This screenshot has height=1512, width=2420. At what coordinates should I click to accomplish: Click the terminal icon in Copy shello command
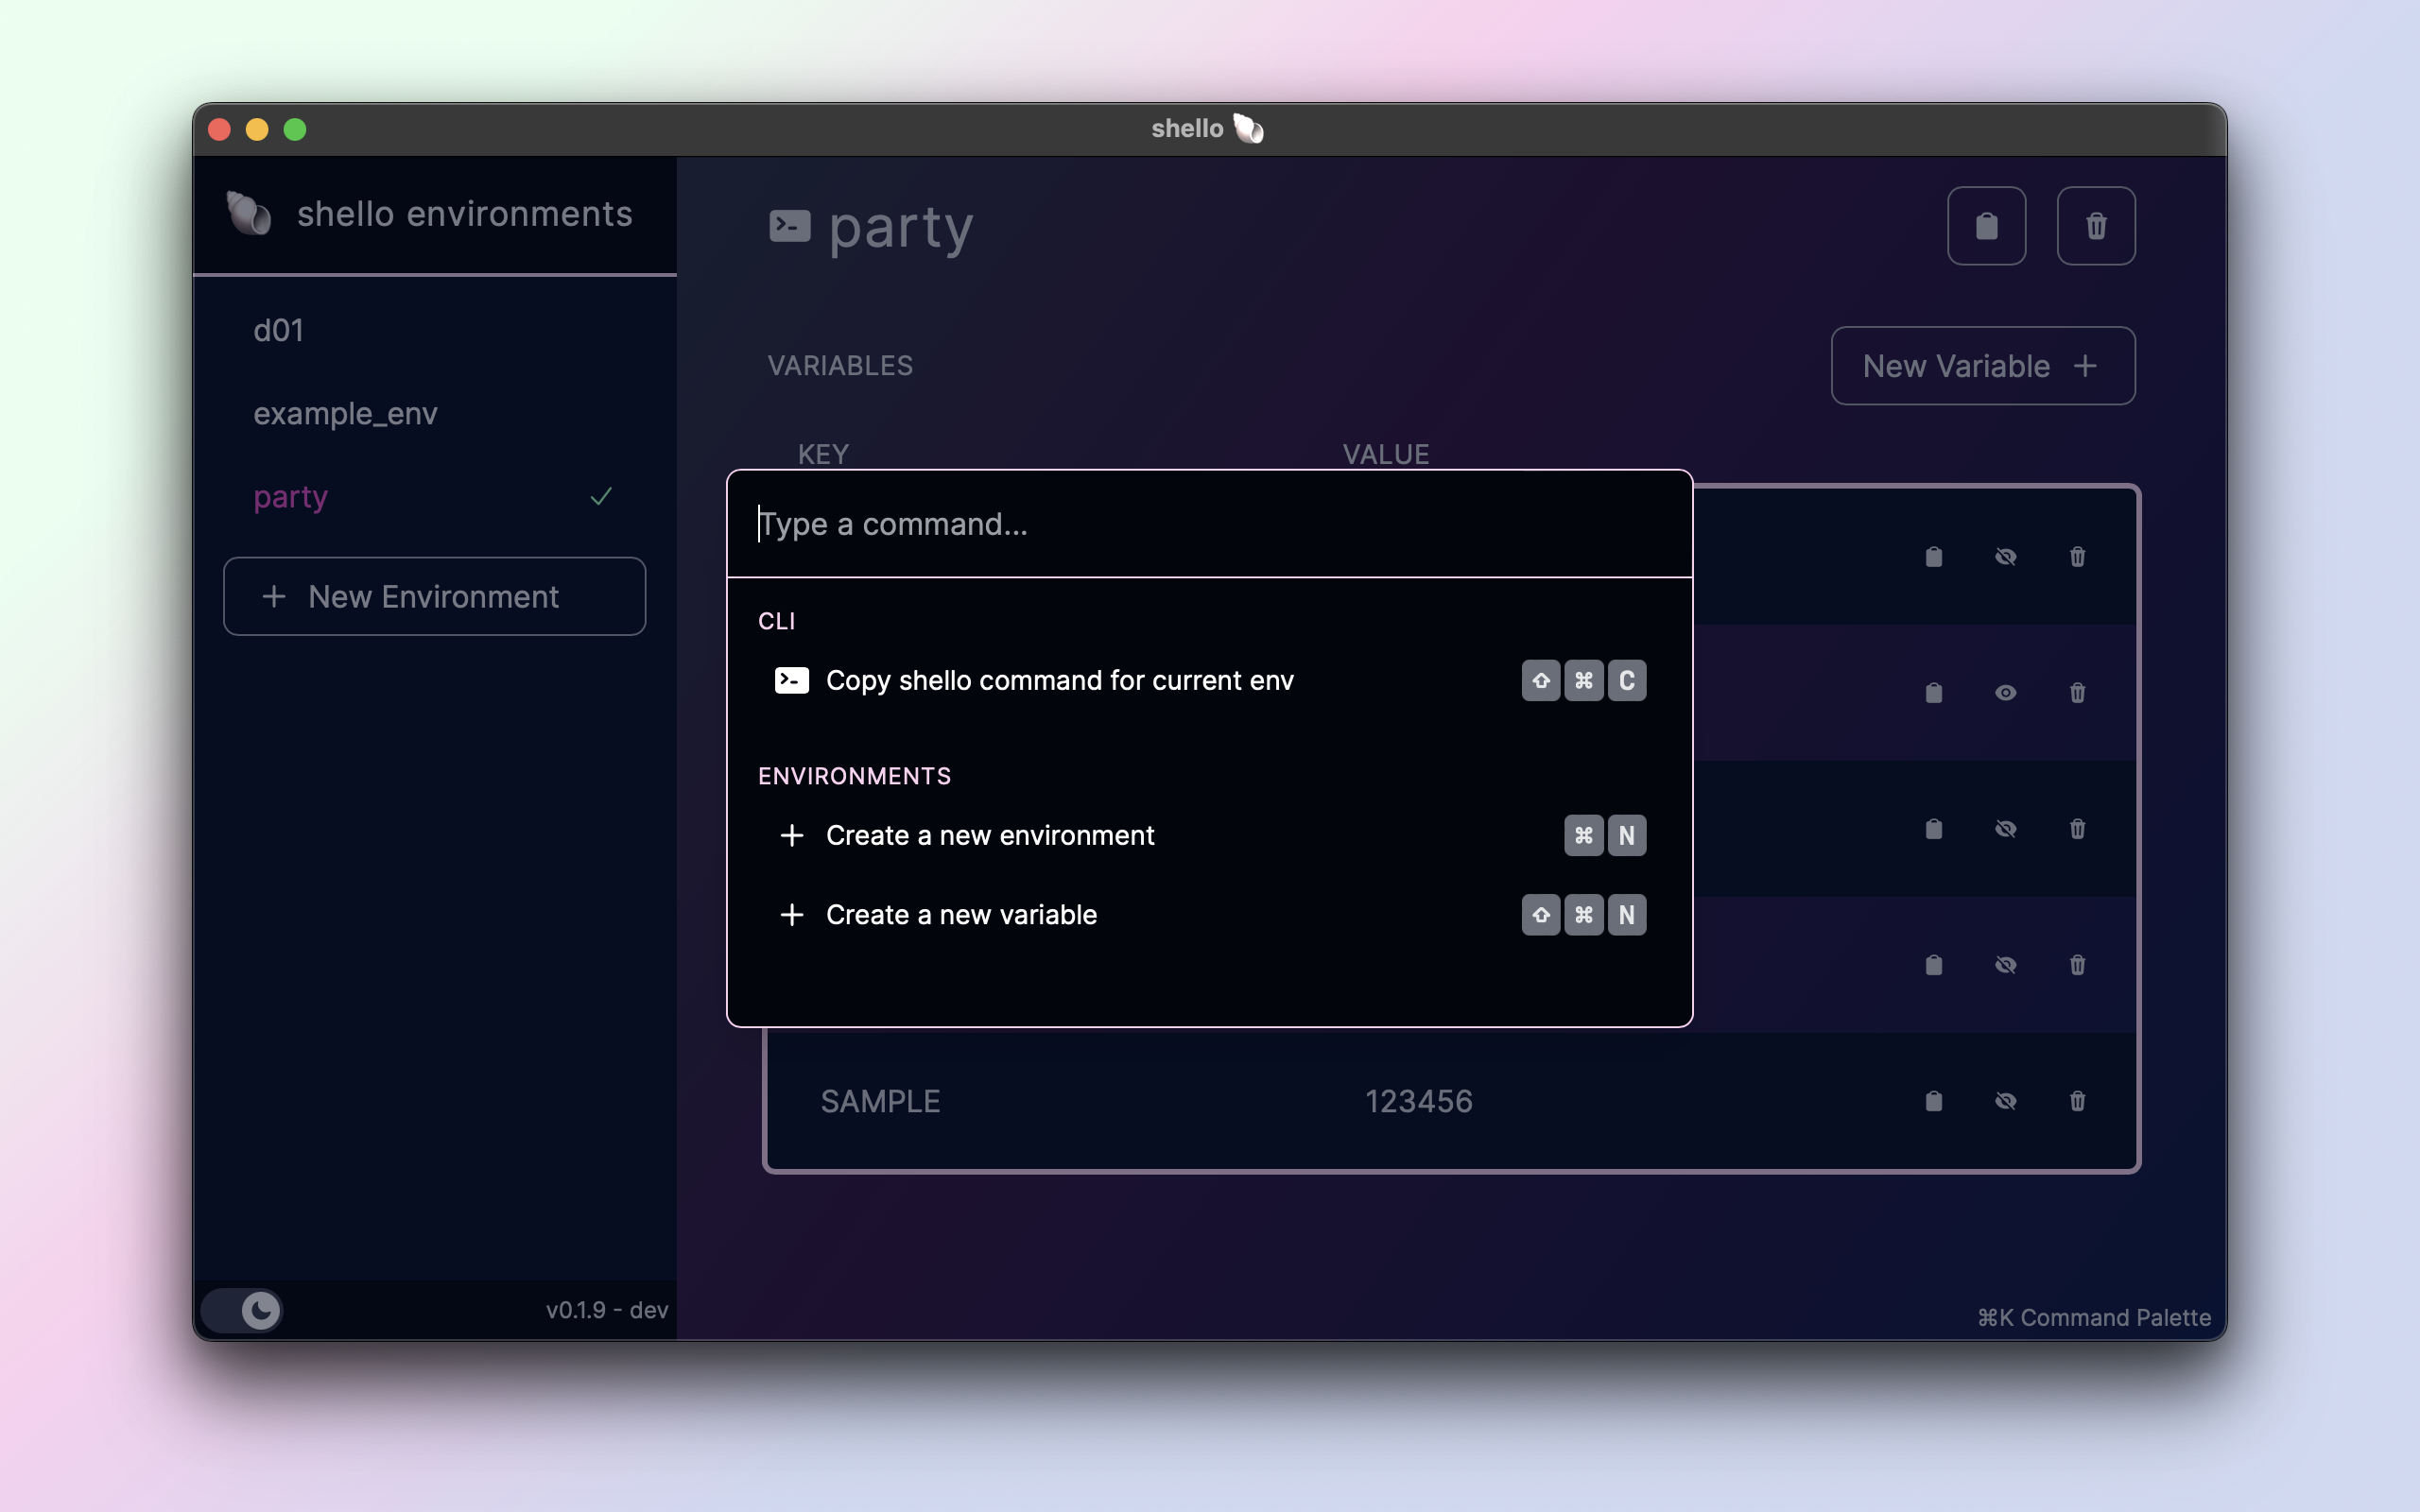792,680
